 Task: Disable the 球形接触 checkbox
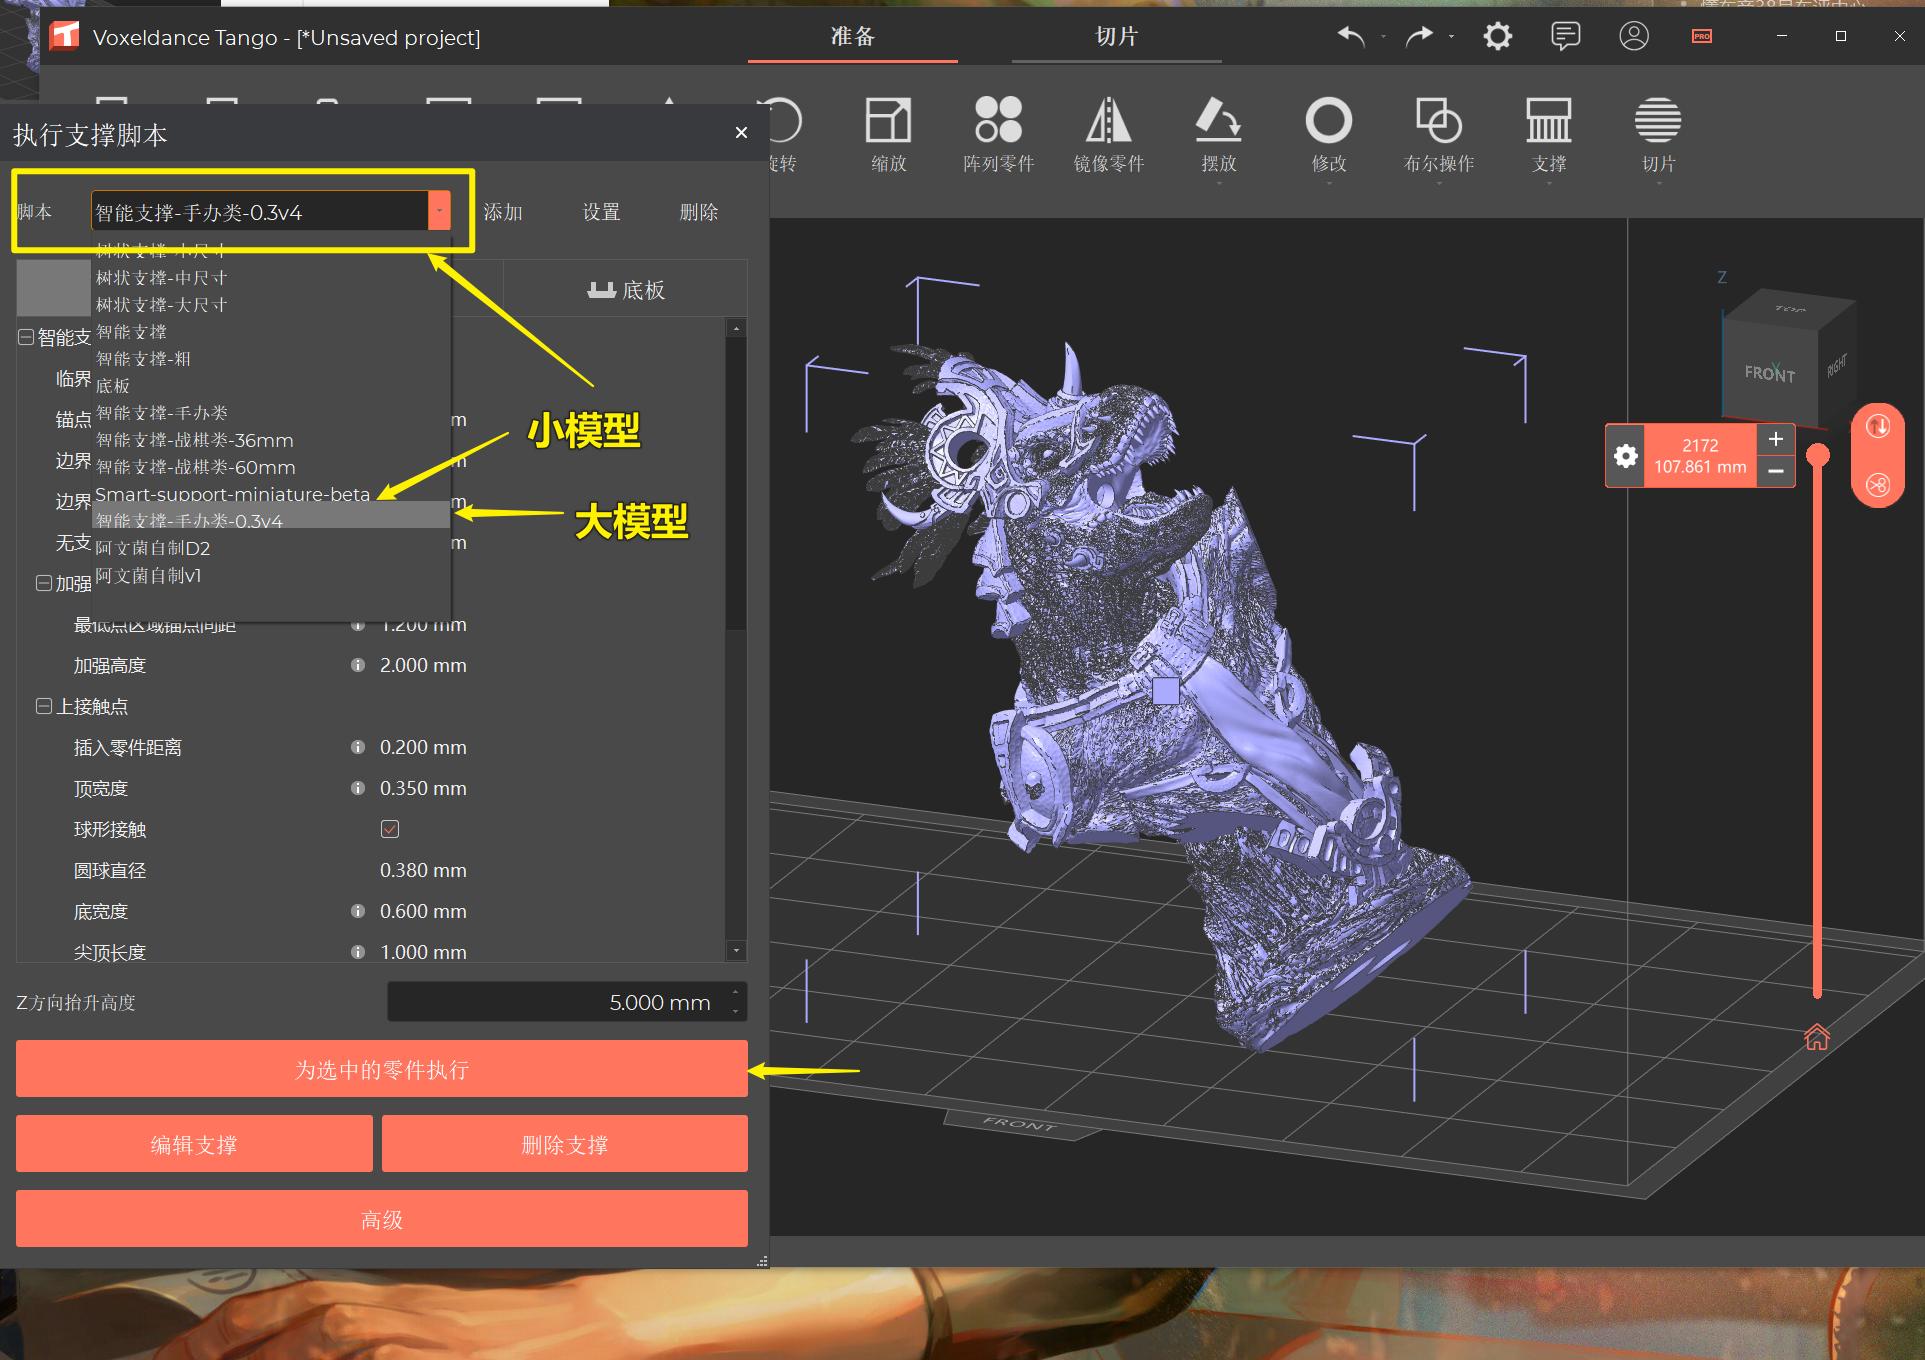[x=390, y=828]
